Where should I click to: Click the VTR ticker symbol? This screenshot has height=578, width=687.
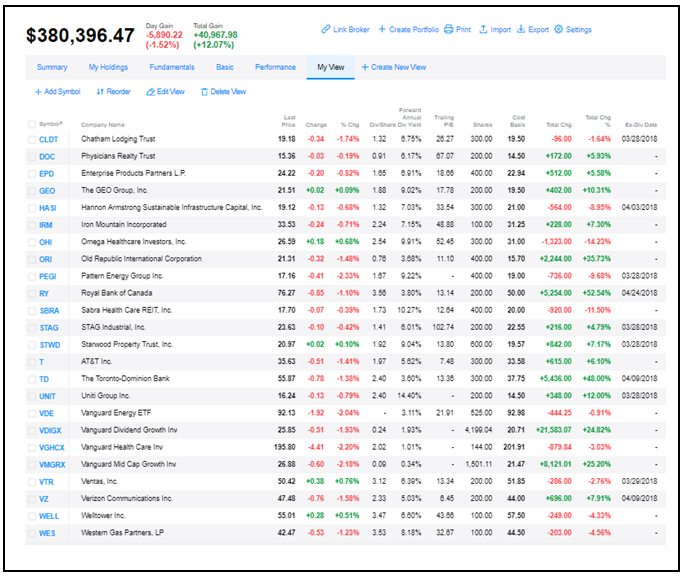pos(46,482)
